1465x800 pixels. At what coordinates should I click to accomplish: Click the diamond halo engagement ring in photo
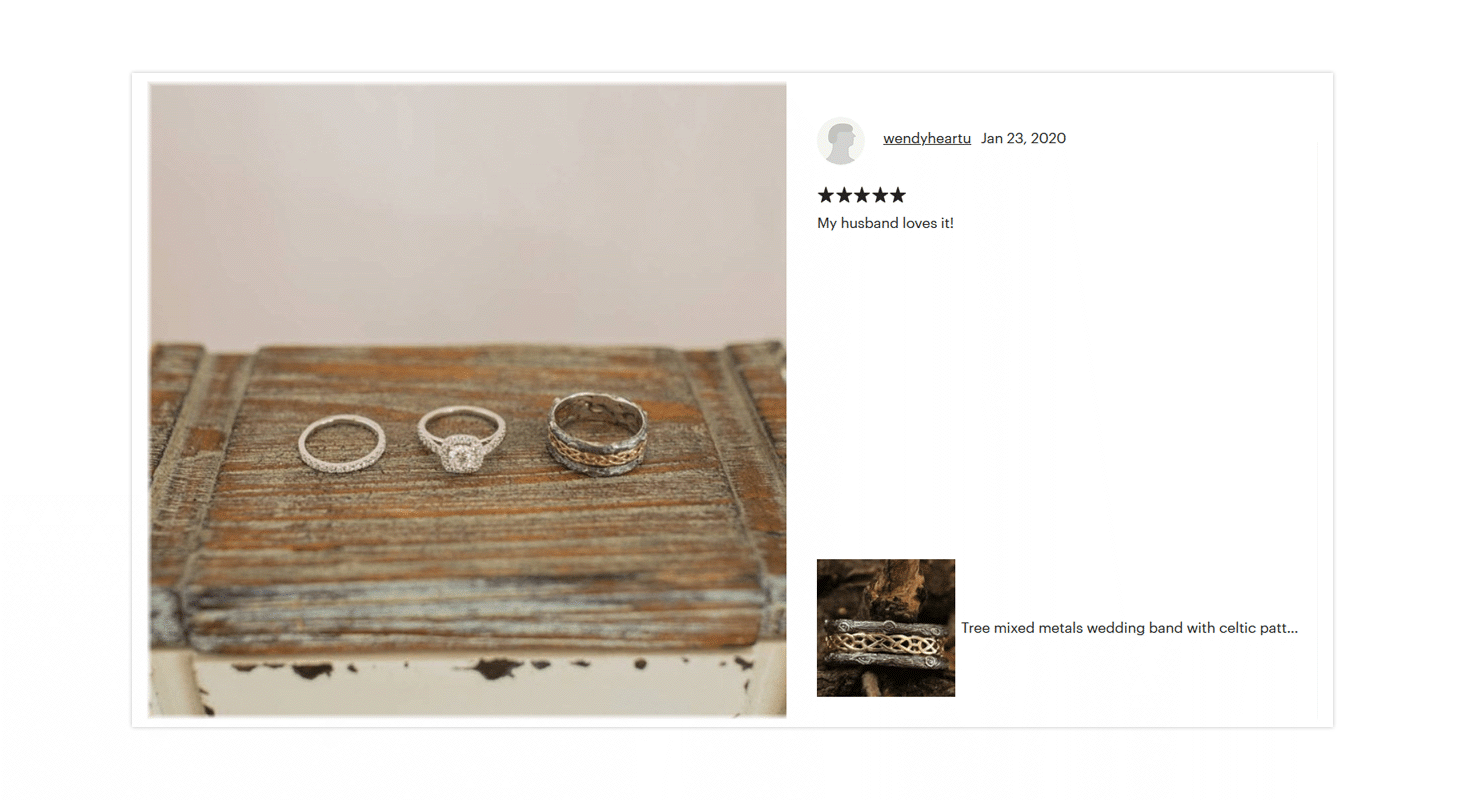tap(460, 440)
